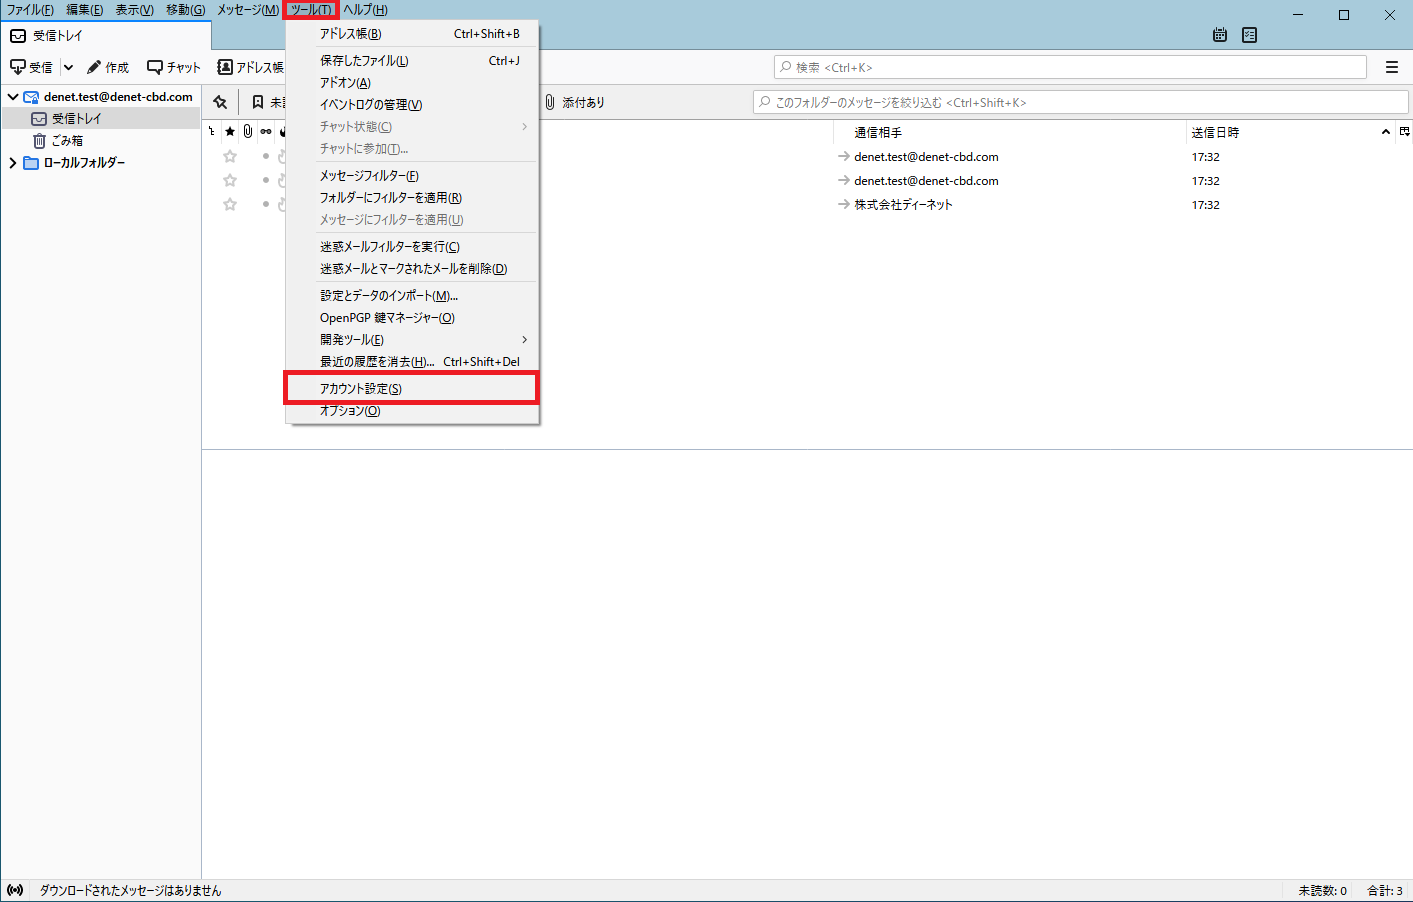Click the online status icon in status bar
The image size is (1413, 902).
[x=15, y=890]
